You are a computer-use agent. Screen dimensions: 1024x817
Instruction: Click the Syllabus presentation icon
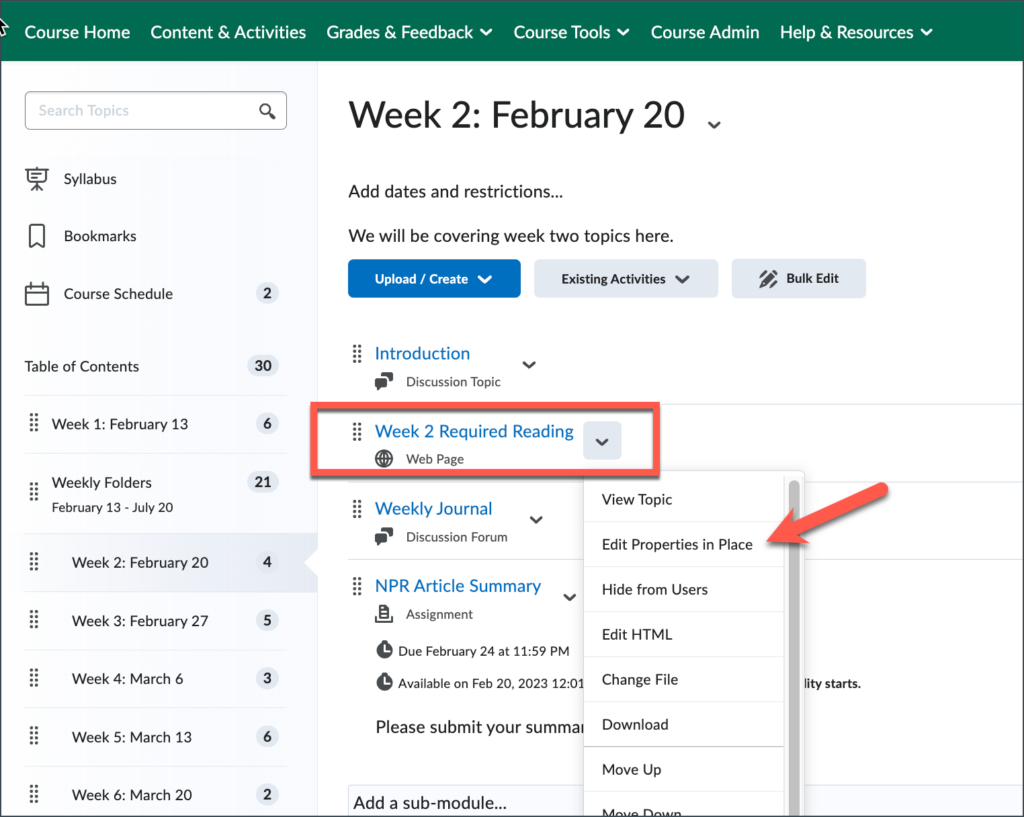click(x=37, y=179)
